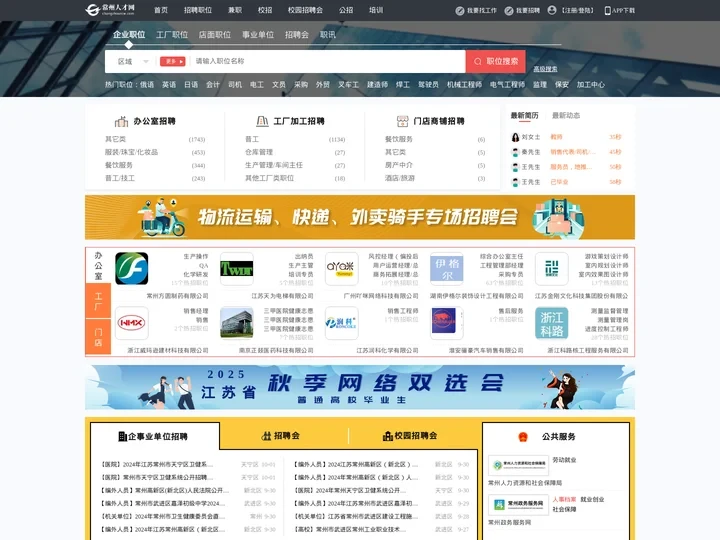The image size is (720, 540).
Task: Go to 首页 in top navigation
Action: (x=161, y=10)
